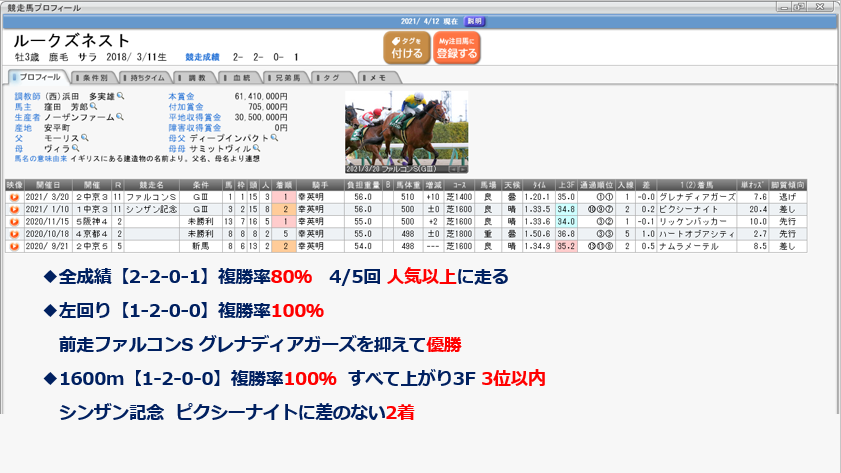This screenshot has height=473, width=841.
Task: Click magnifier icon beside owner 窪田 芳郎
Action: [x=93, y=105]
